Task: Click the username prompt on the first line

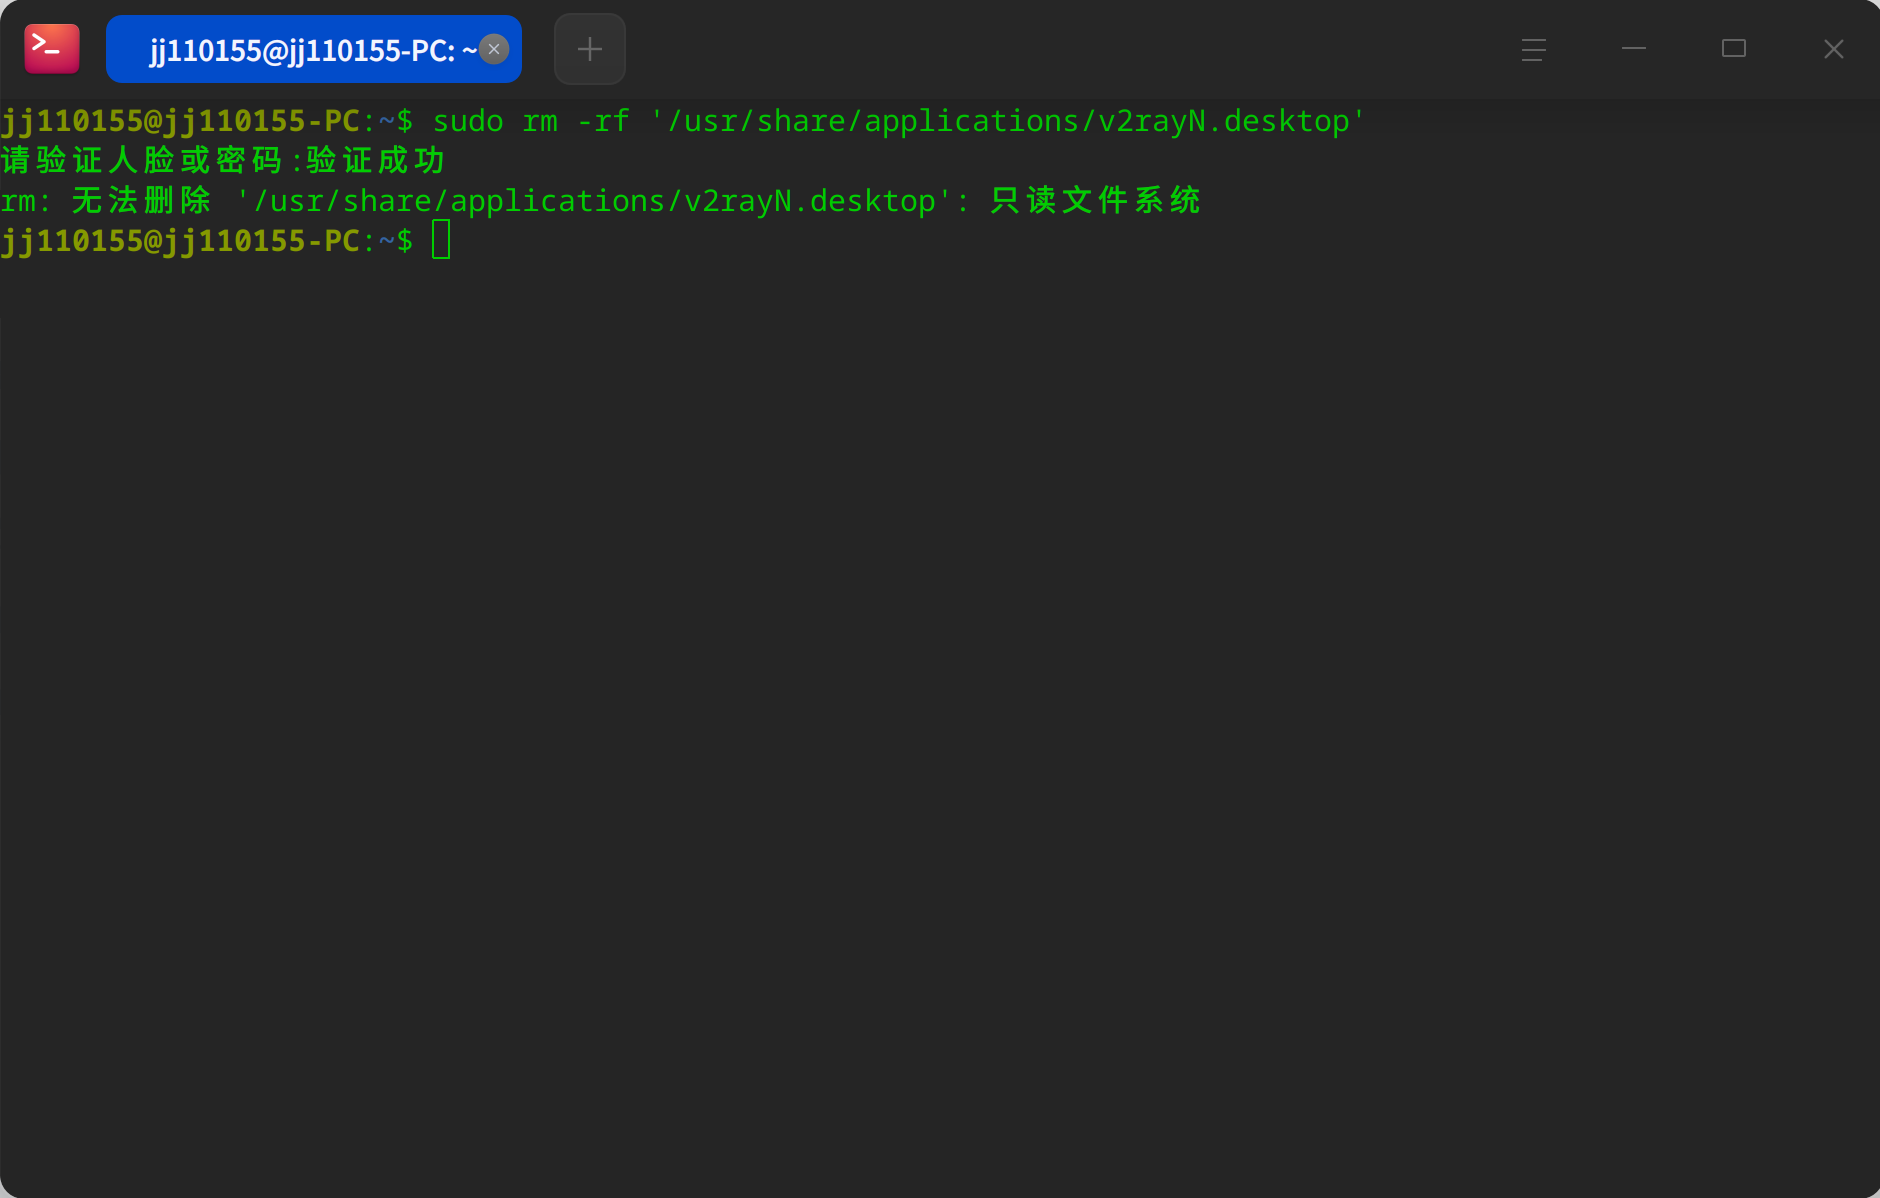Action: pos(180,121)
